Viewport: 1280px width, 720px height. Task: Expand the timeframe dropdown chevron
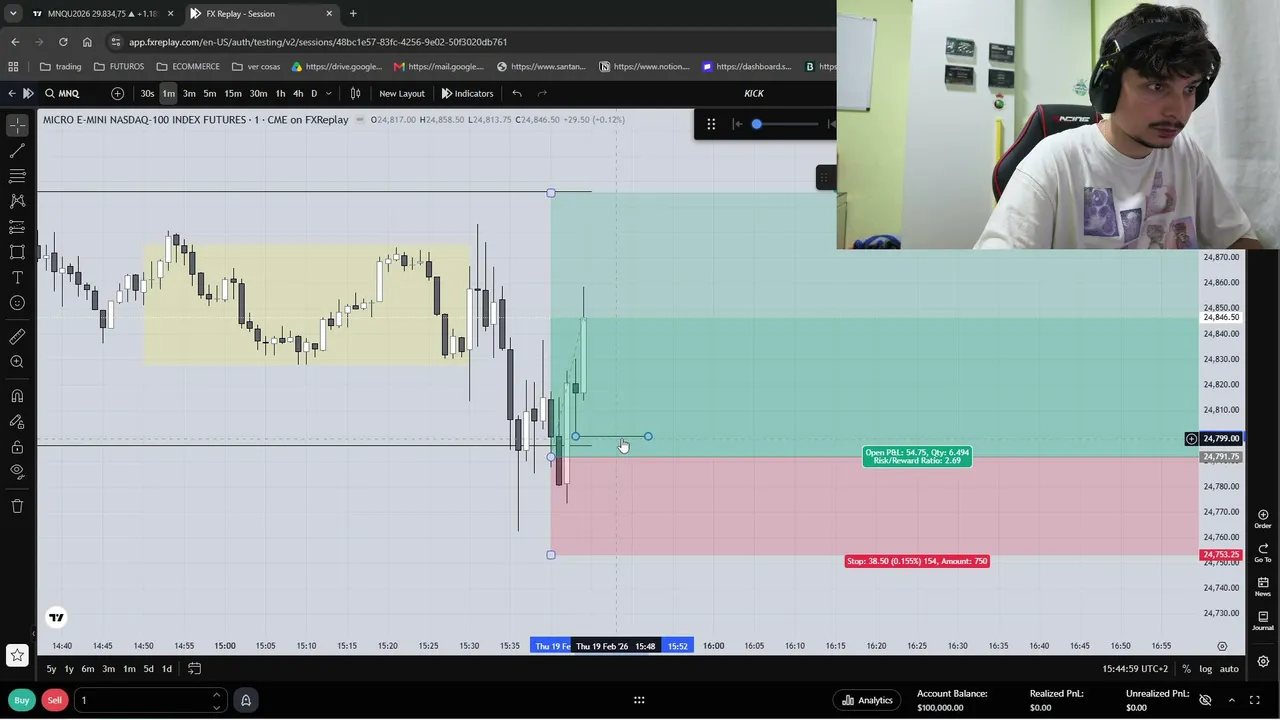coord(328,93)
